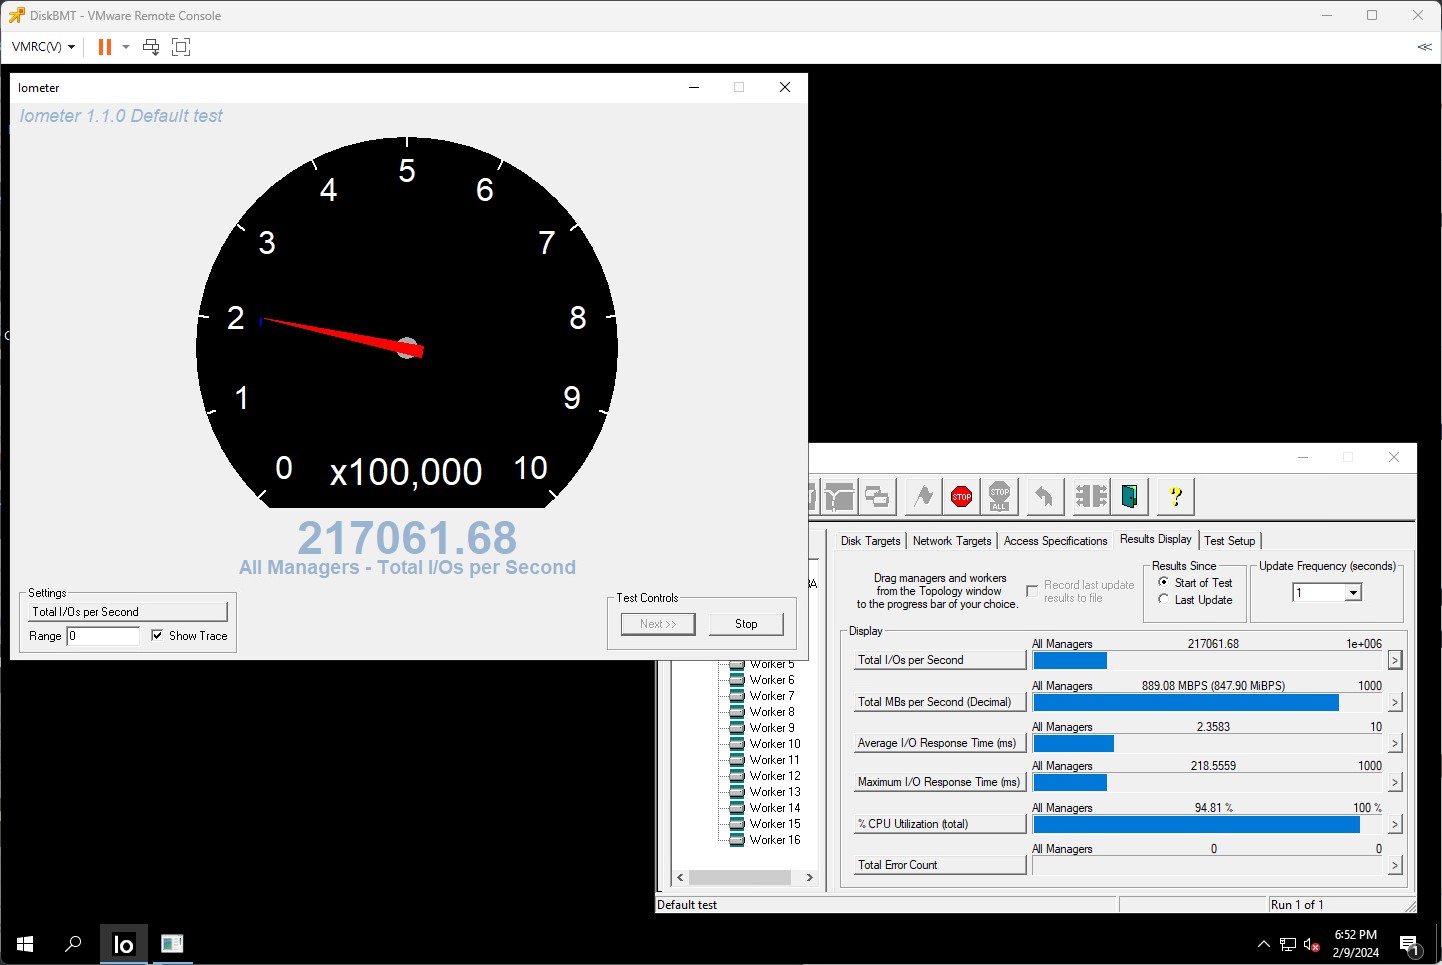Click arrow beside Total I/Os per Second bar
The width and height of the screenshot is (1442, 965).
coord(1395,660)
